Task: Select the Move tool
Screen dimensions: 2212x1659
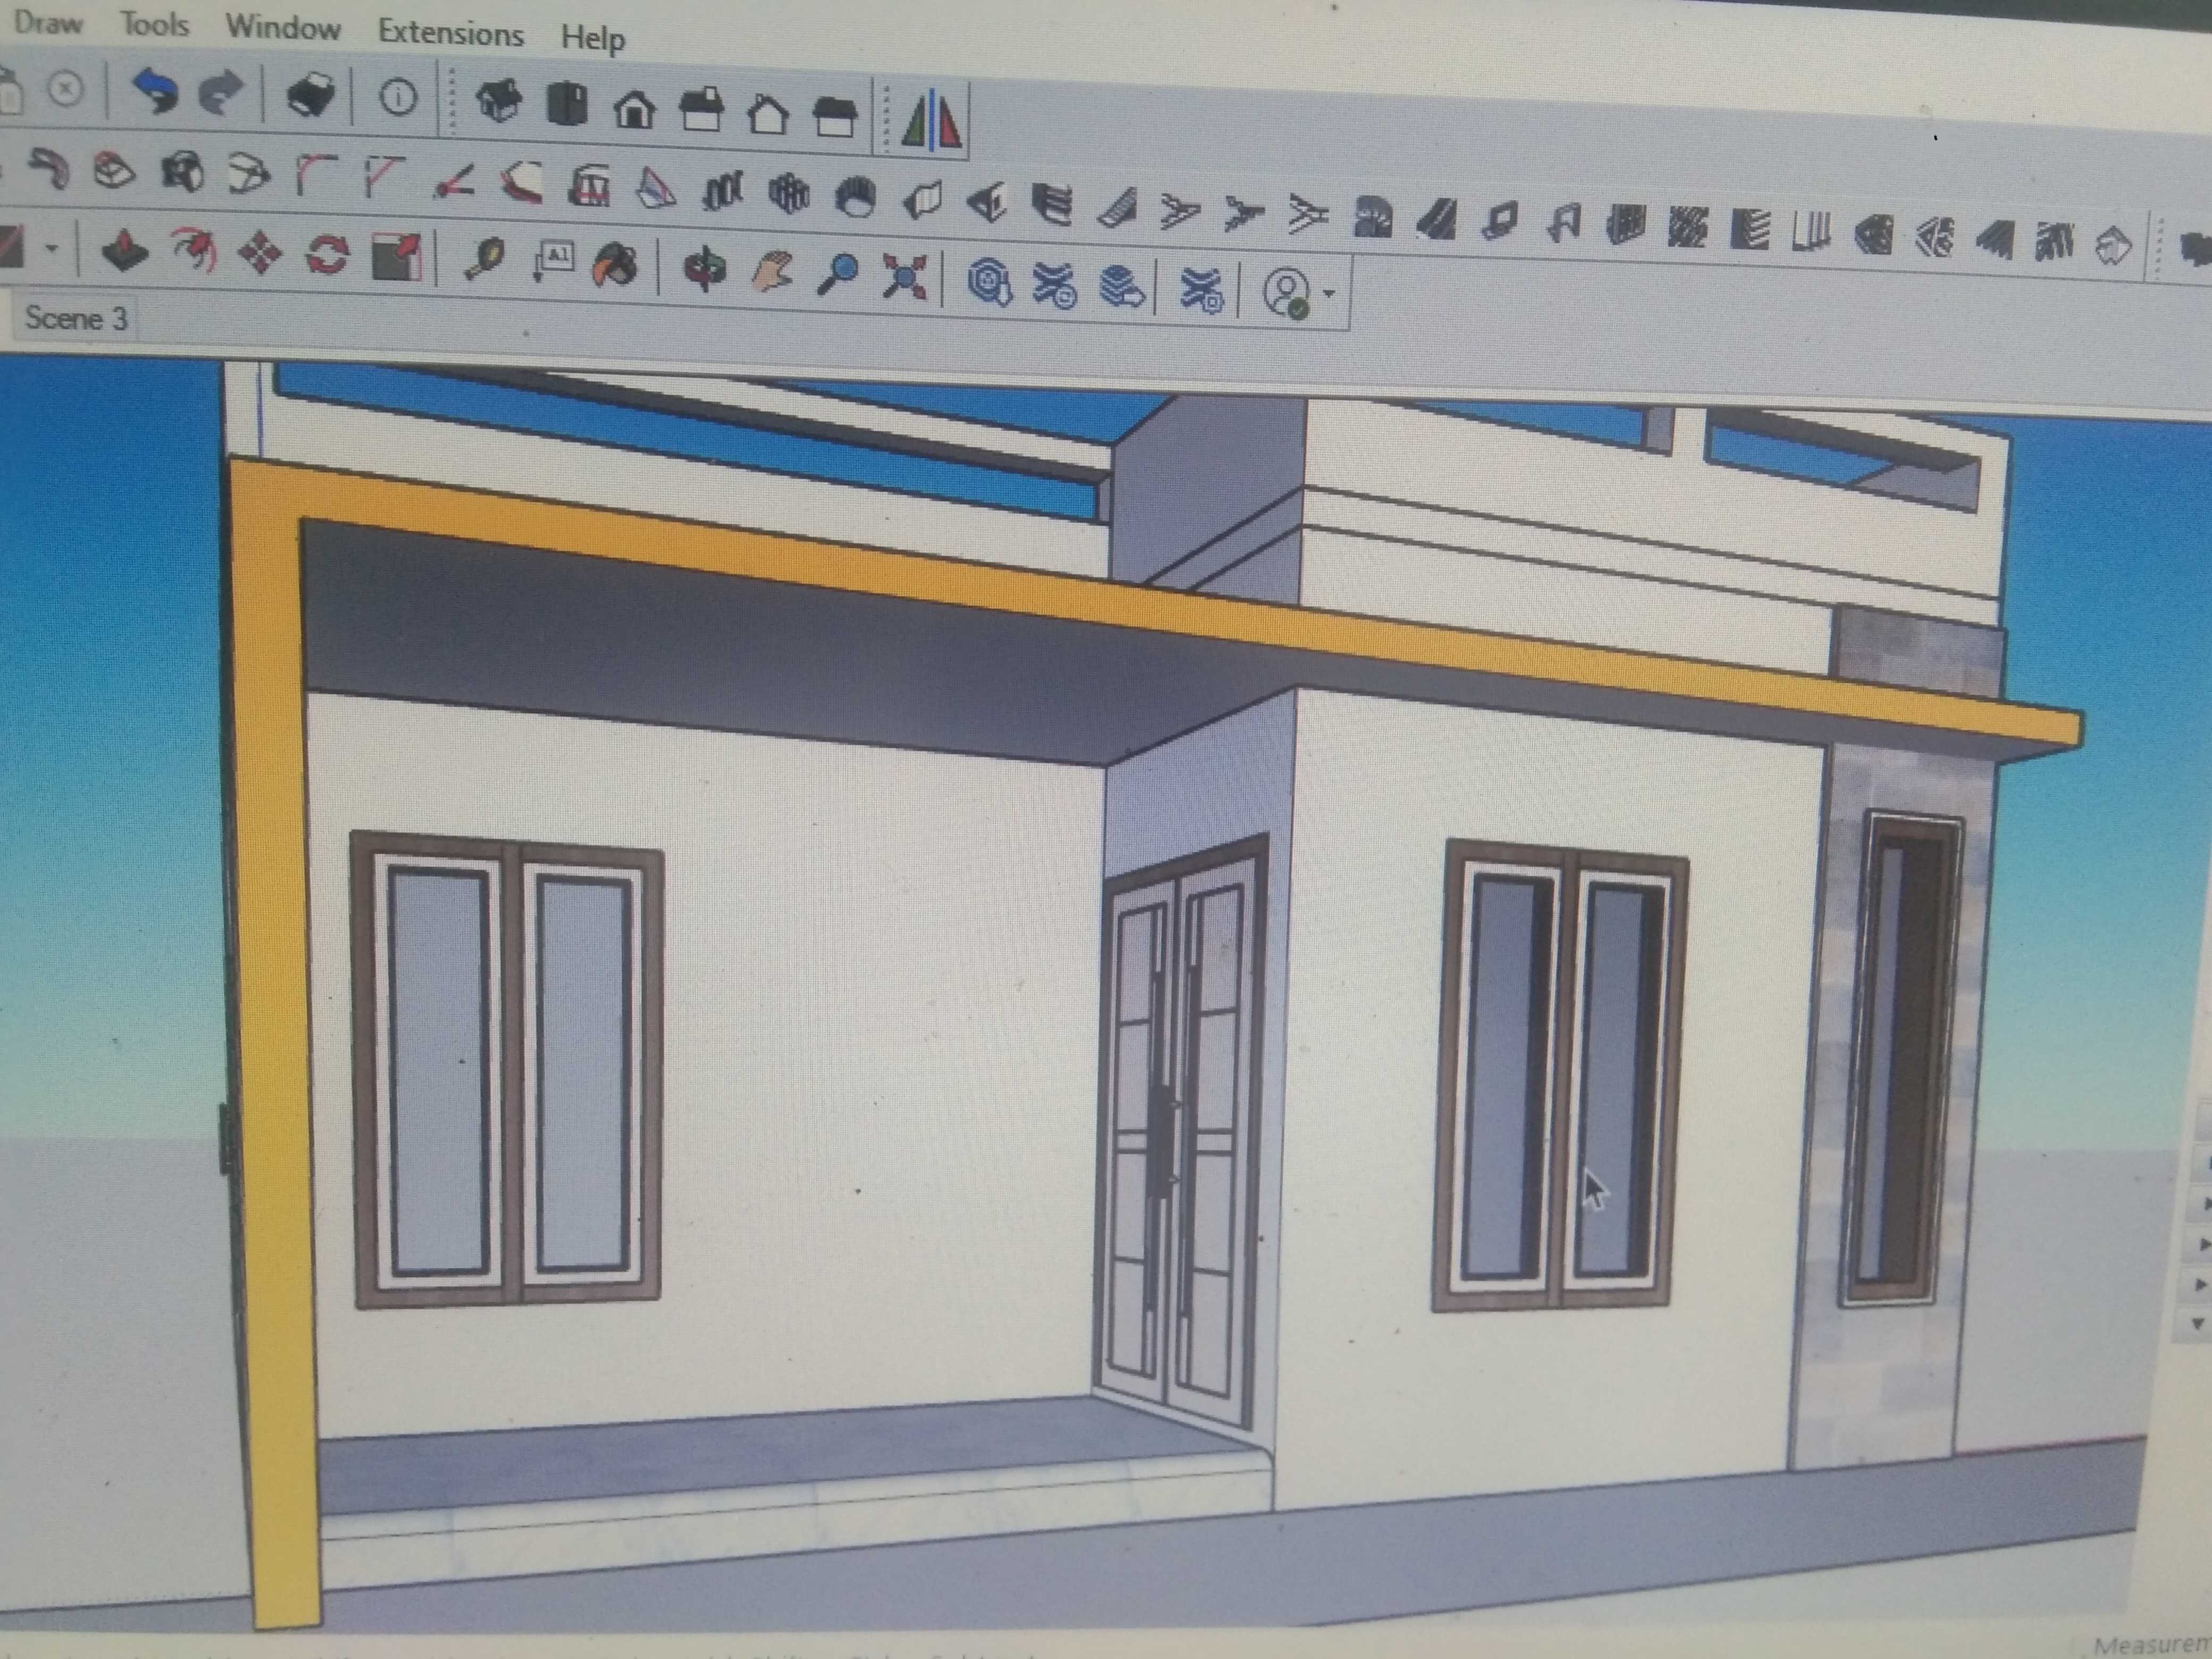Action: click(260, 252)
